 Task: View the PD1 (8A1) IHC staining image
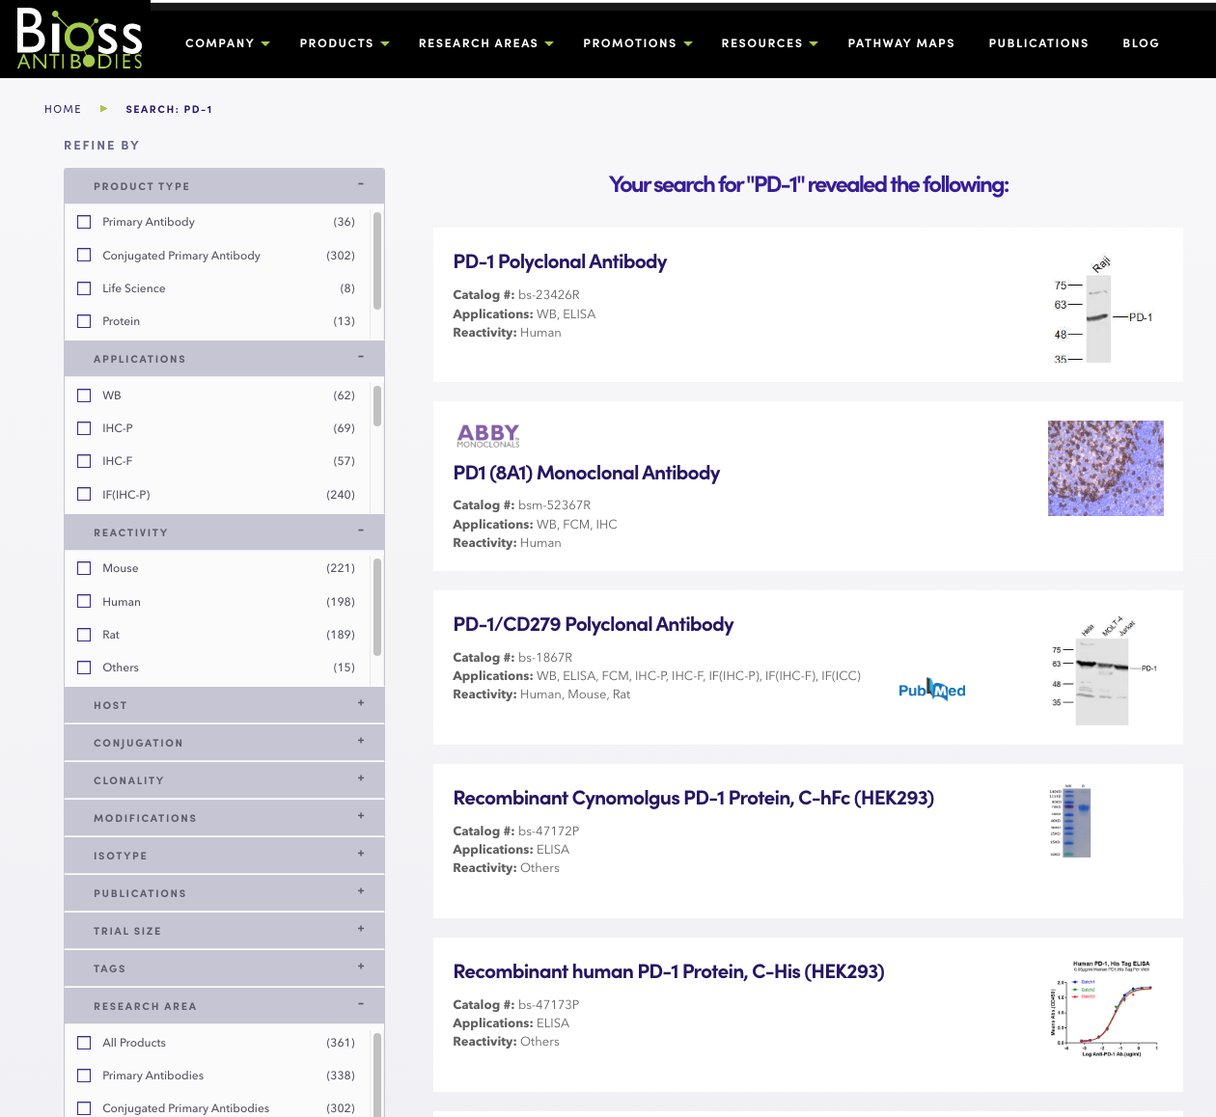point(1106,468)
